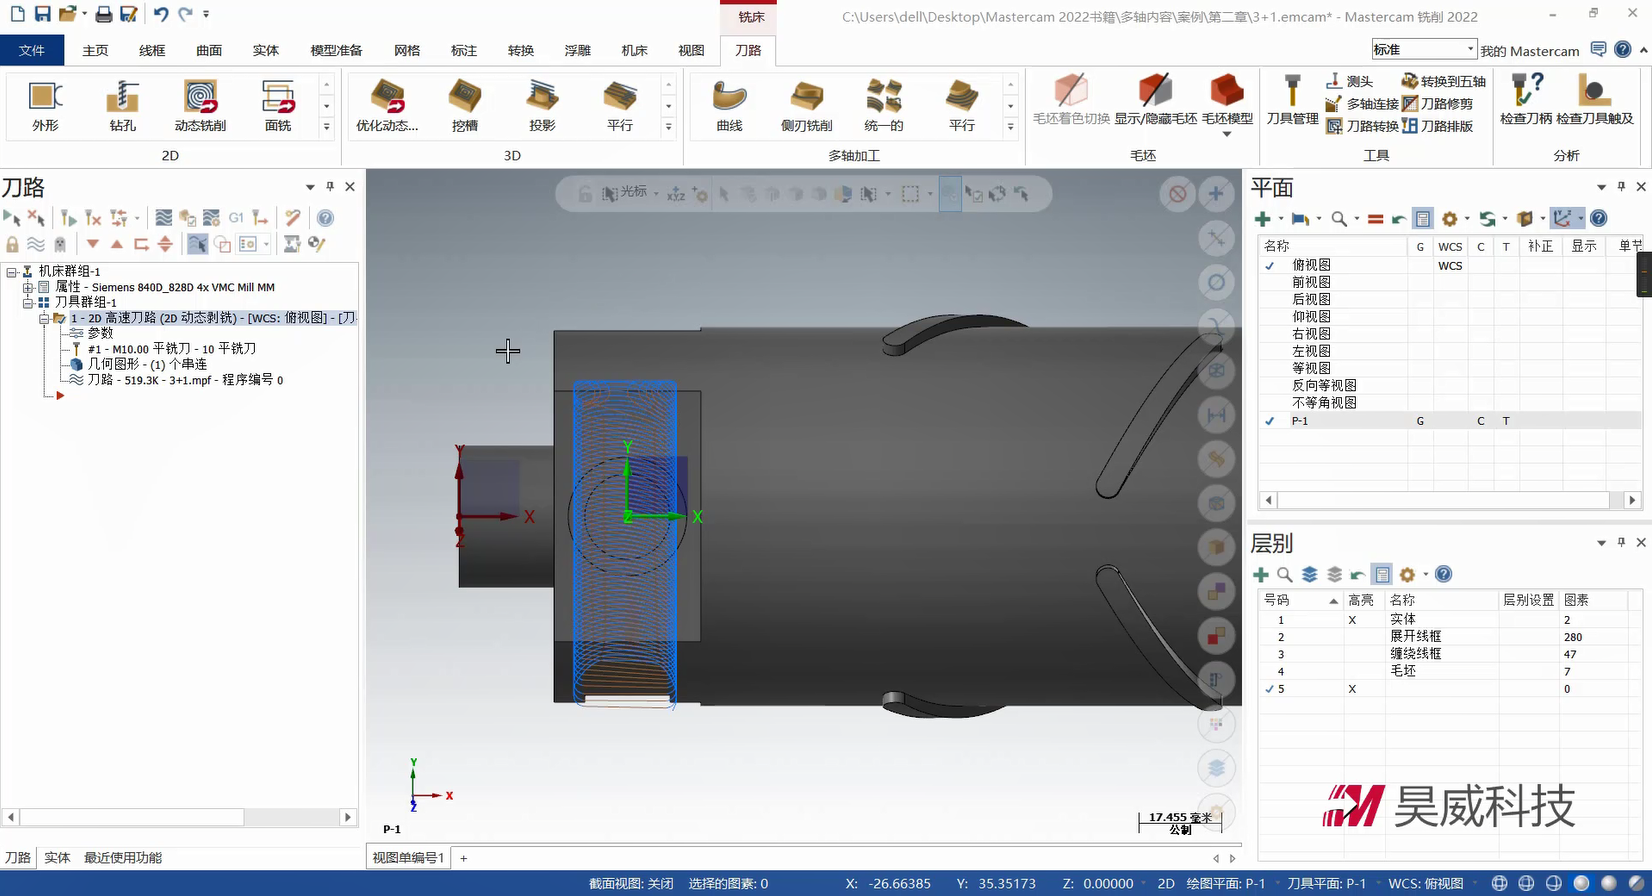Add a new view sheet tab
This screenshot has width=1652, height=896.
(x=463, y=858)
